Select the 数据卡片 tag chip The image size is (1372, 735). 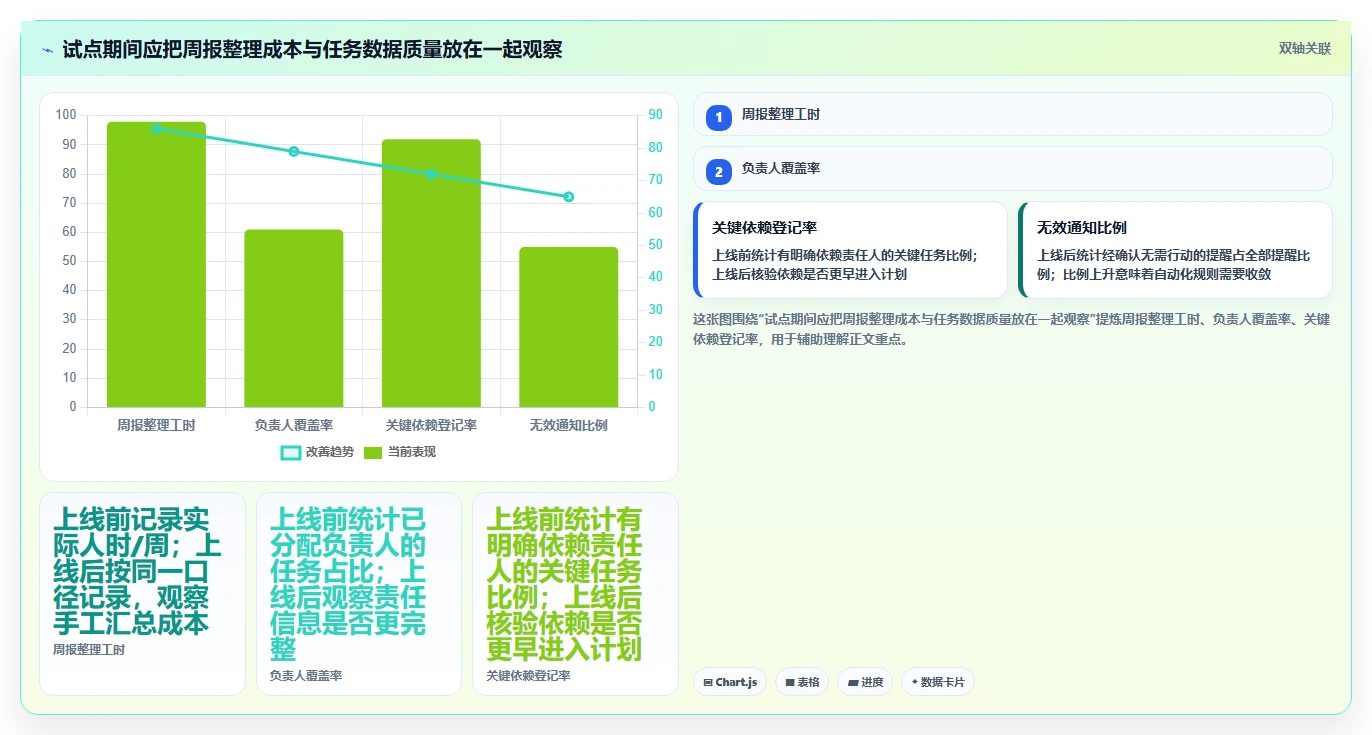(x=937, y=682)
